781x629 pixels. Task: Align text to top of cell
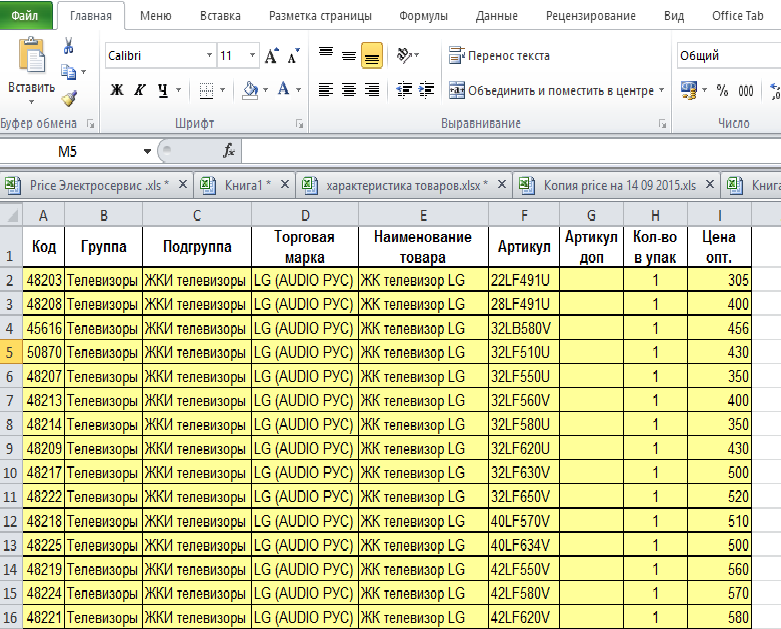click(x=326, y=54)
